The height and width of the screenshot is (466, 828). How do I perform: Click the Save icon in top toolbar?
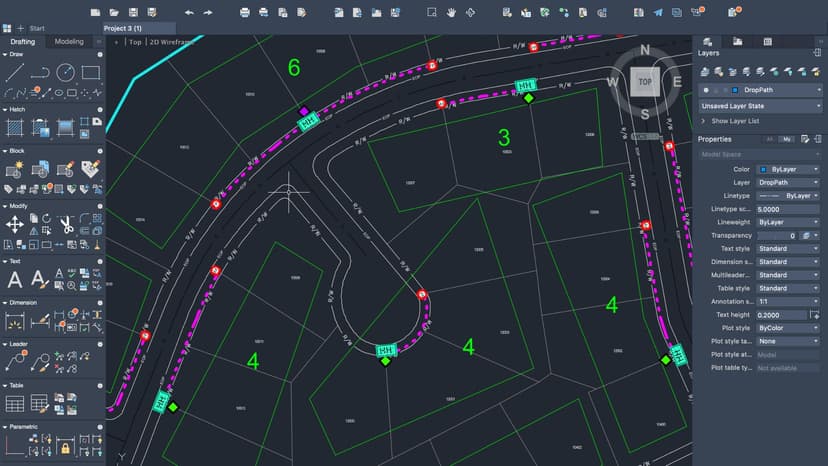(x=133, y=13)
